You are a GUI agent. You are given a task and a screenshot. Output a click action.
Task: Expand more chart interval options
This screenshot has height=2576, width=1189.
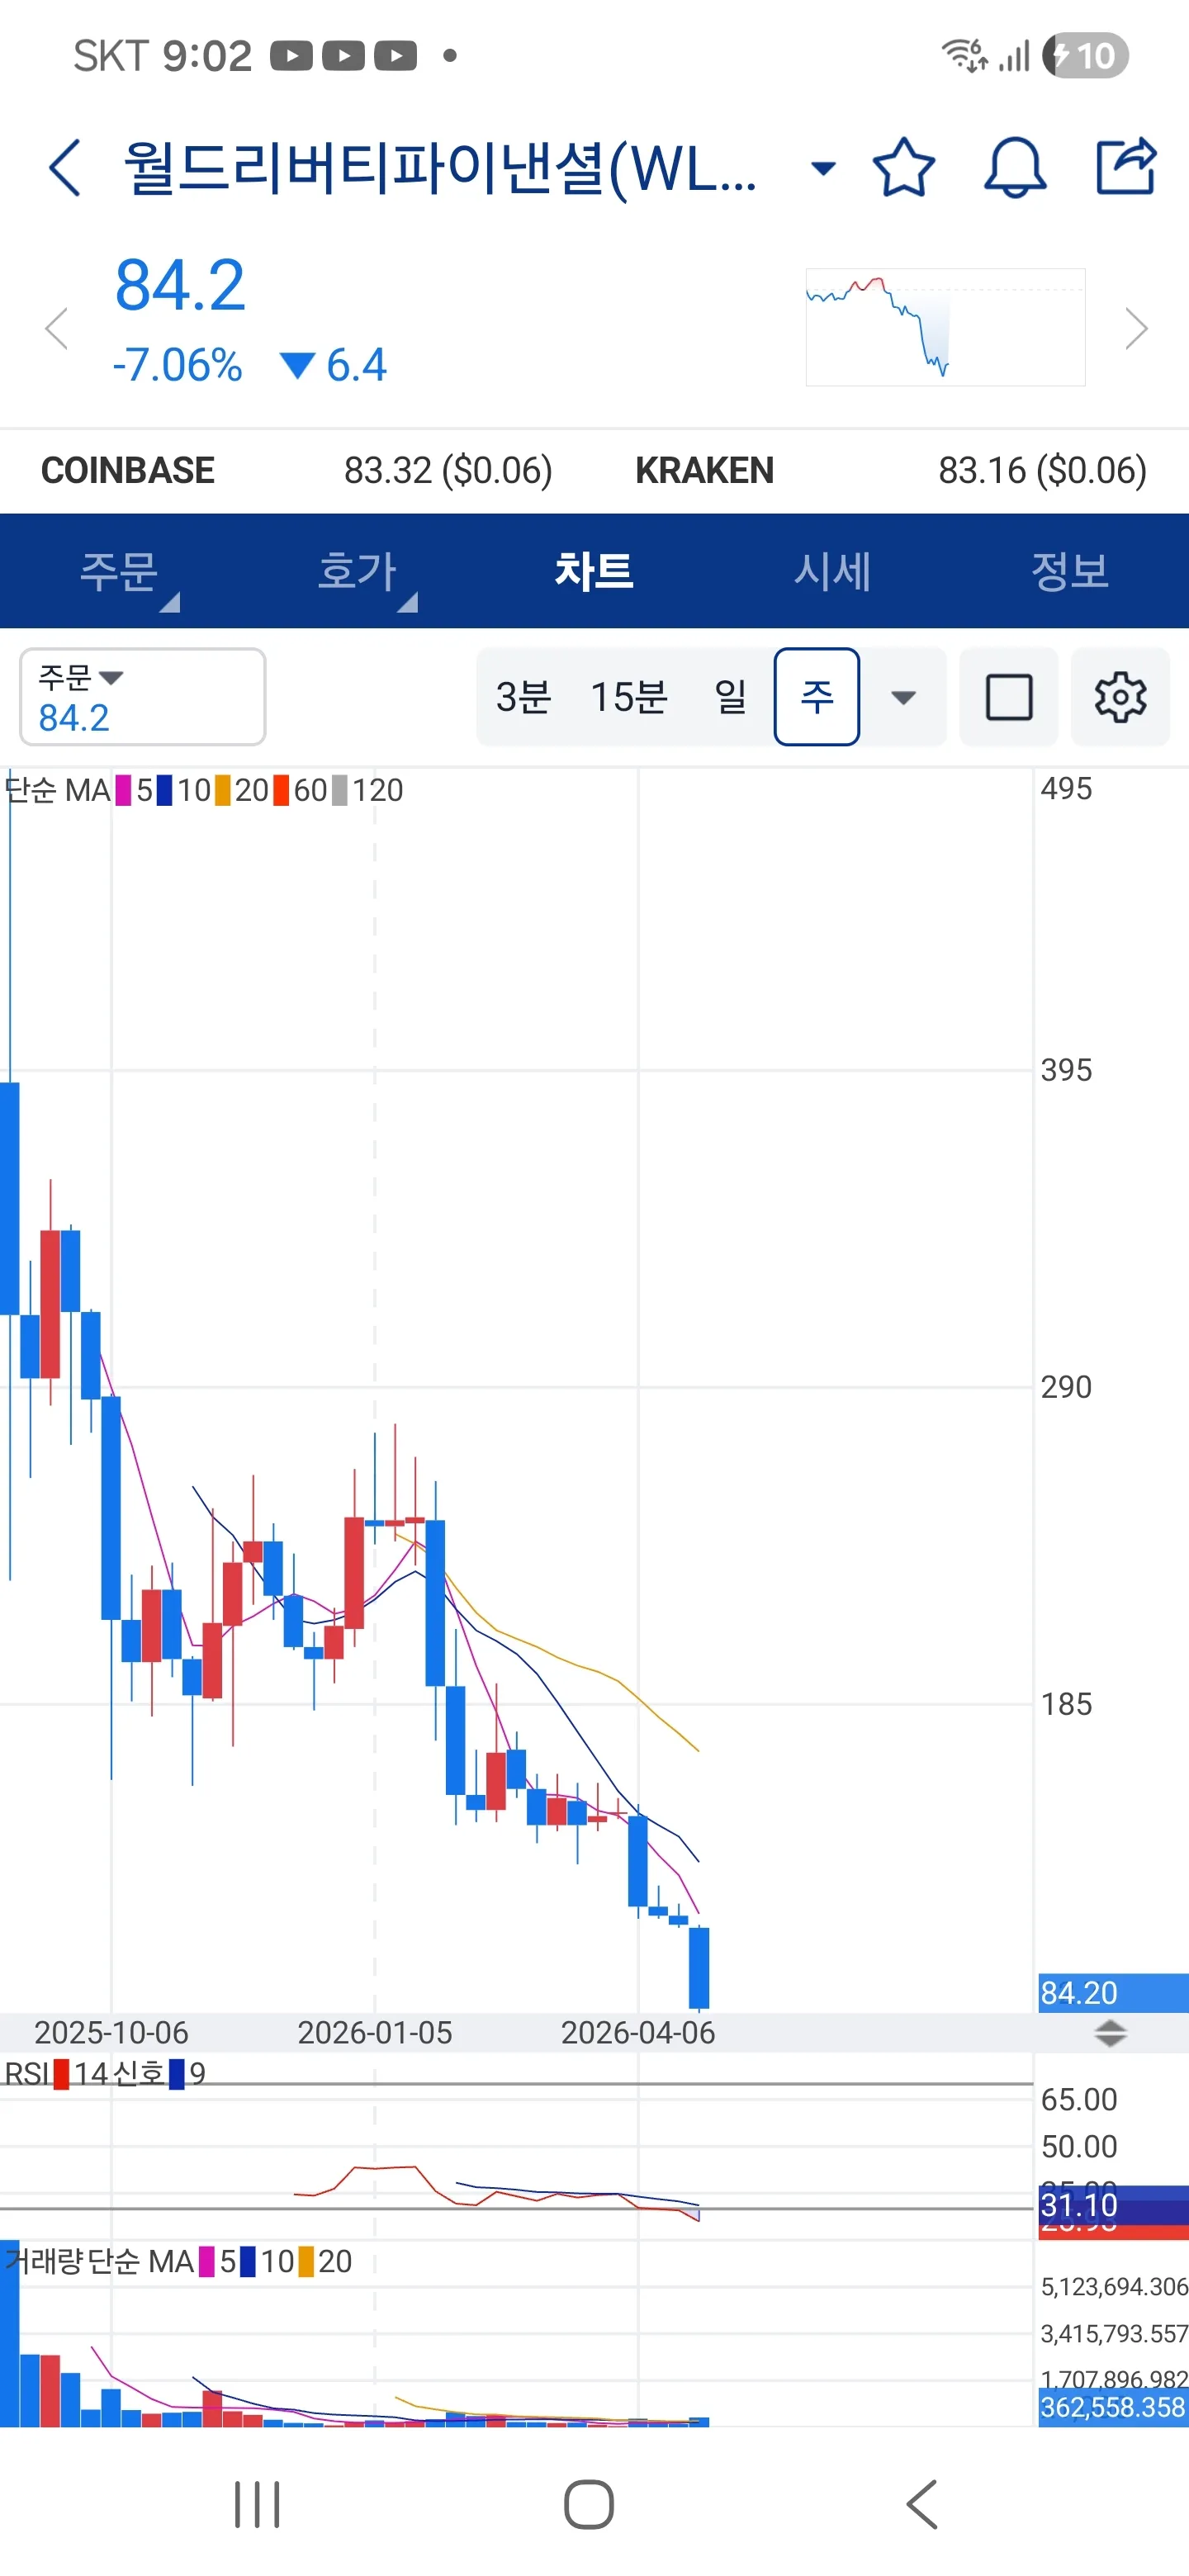point(903,697)
